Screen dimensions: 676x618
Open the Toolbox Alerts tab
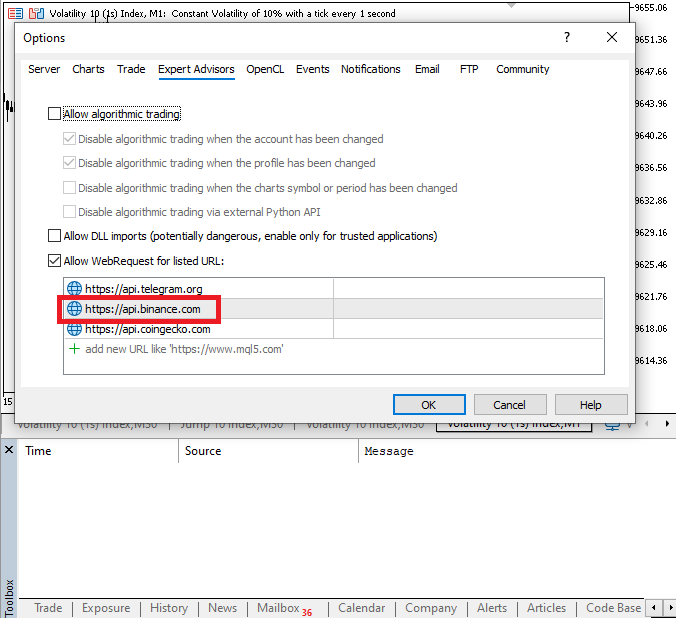coord(492,608)
